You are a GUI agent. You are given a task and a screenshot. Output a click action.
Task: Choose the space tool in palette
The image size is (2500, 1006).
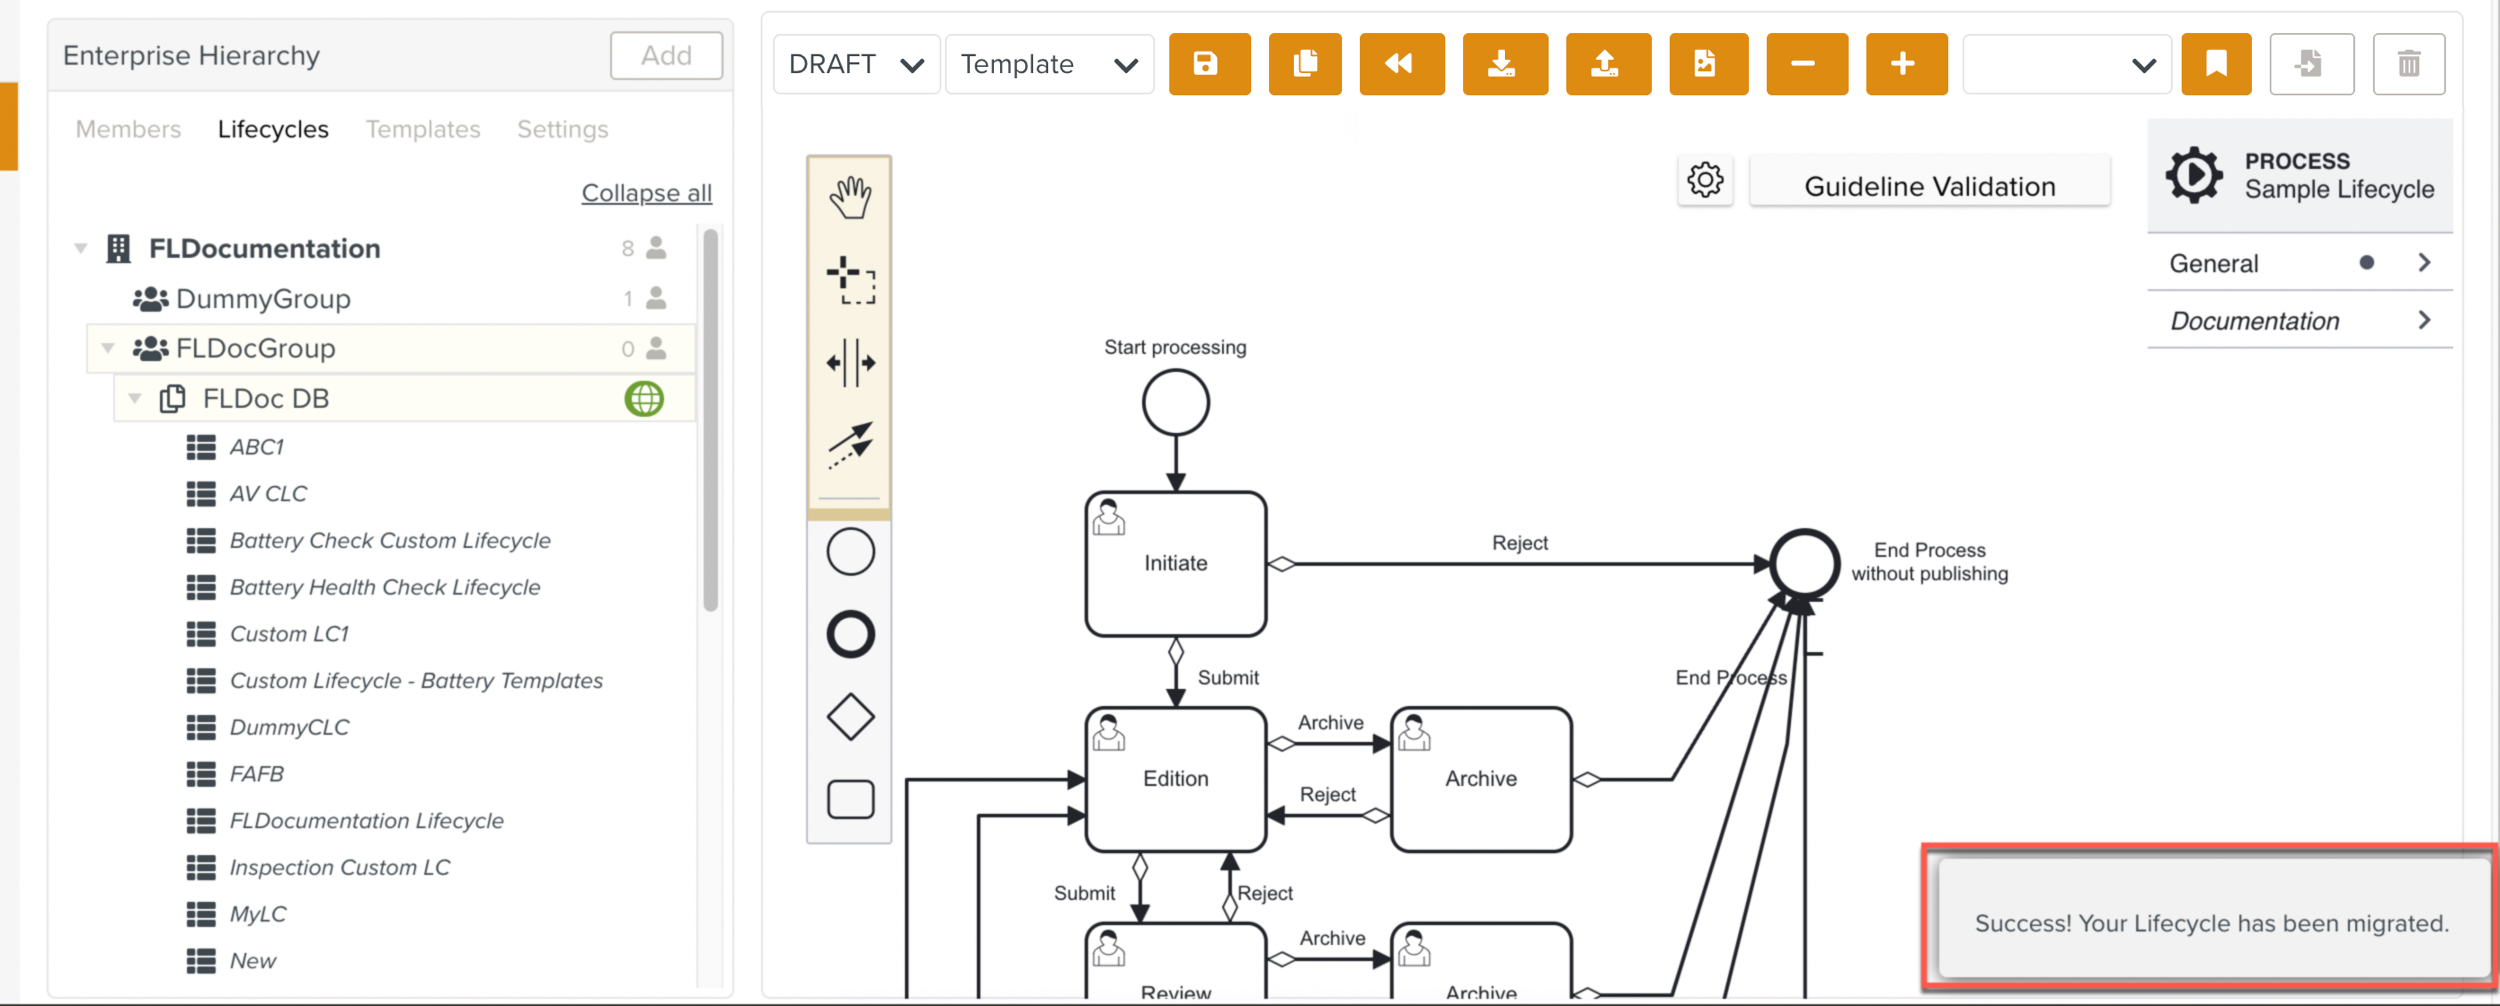[x=849, y=362]
